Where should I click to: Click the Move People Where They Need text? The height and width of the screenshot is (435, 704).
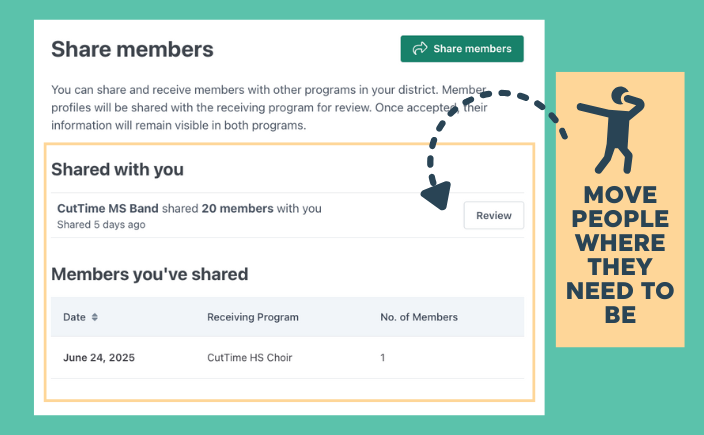pyautogui.click(x=620, y=254)
